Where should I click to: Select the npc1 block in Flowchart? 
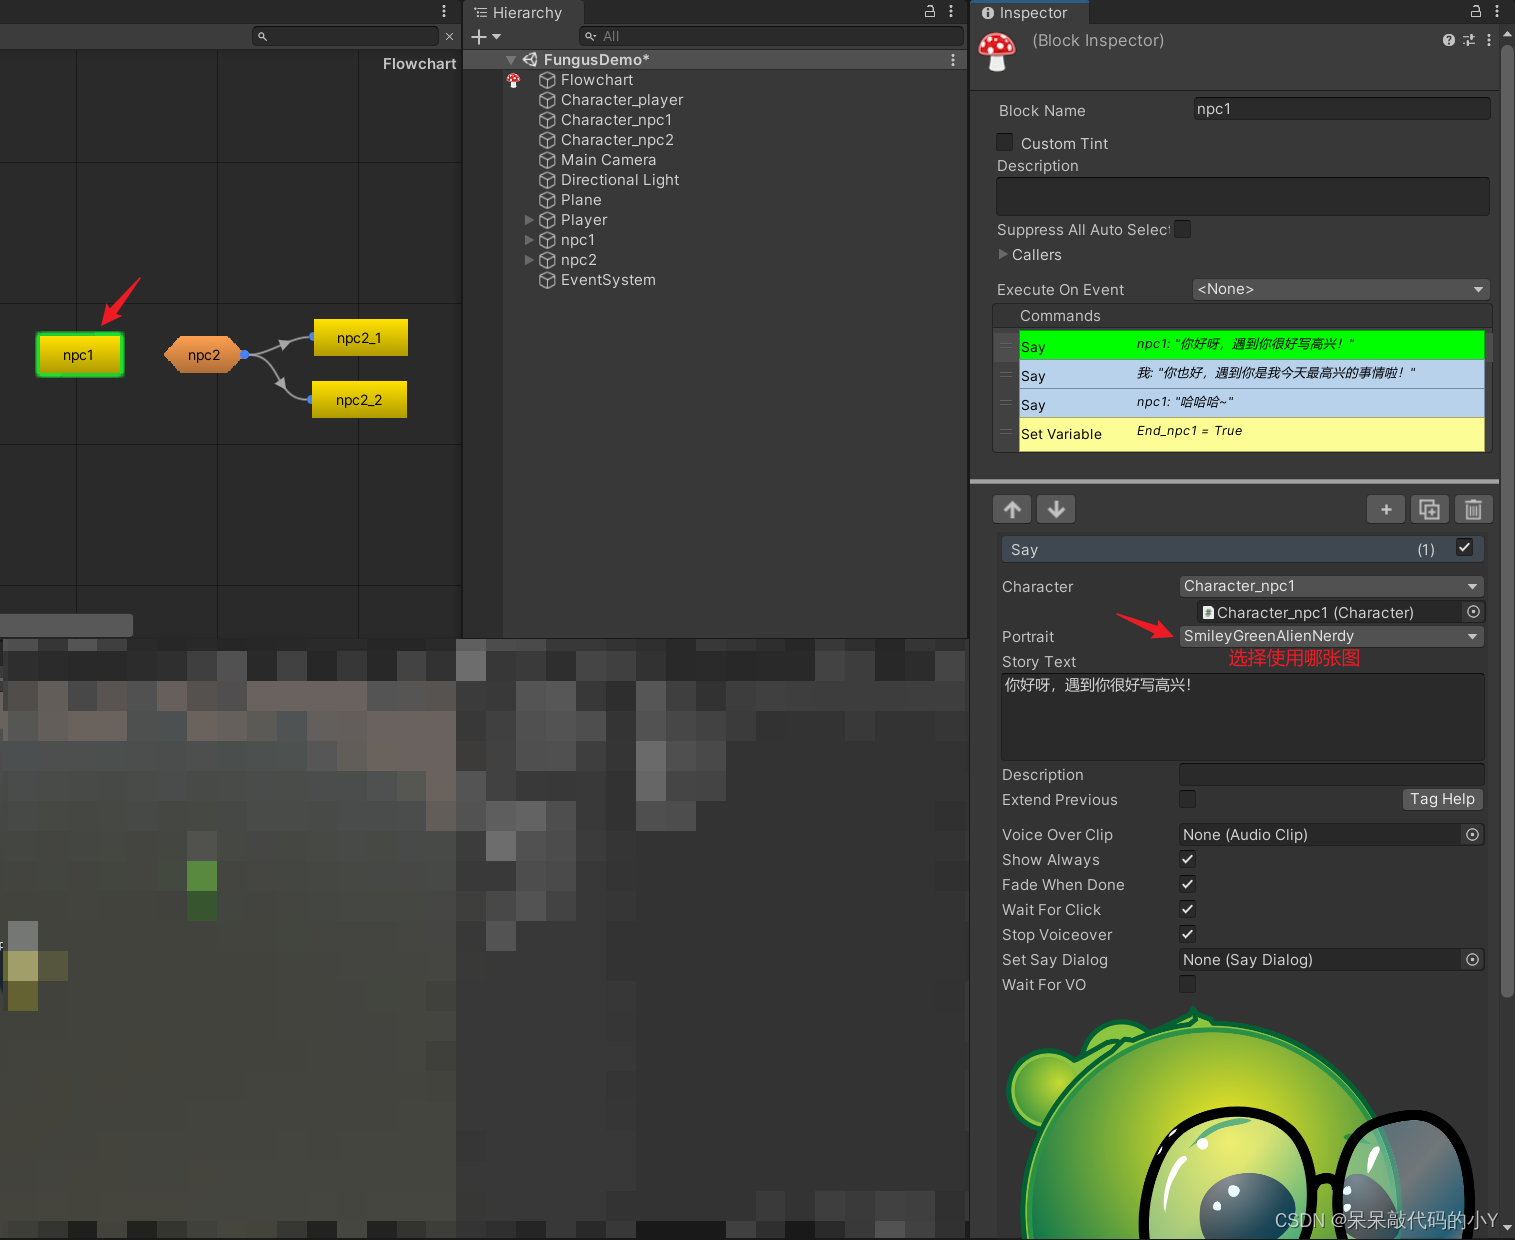click(x=79, y=355)
